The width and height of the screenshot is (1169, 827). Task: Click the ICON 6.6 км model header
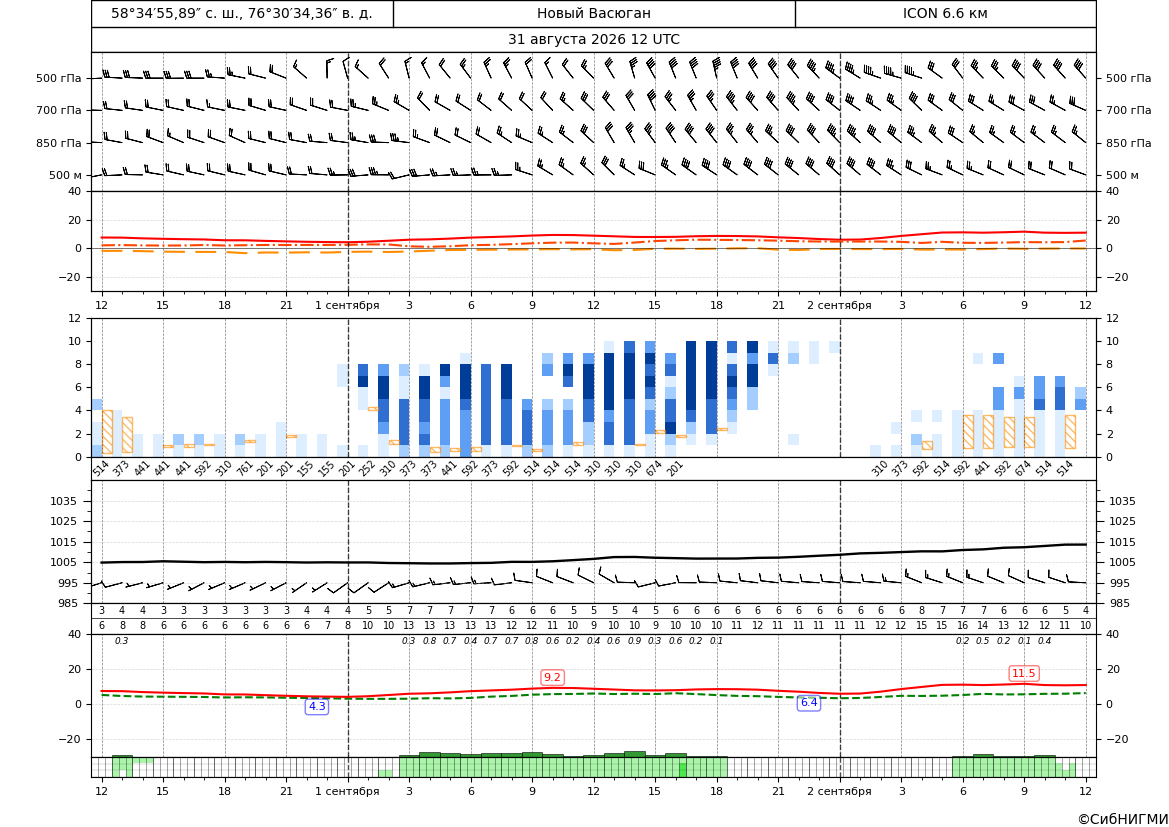tap(945, 13)
